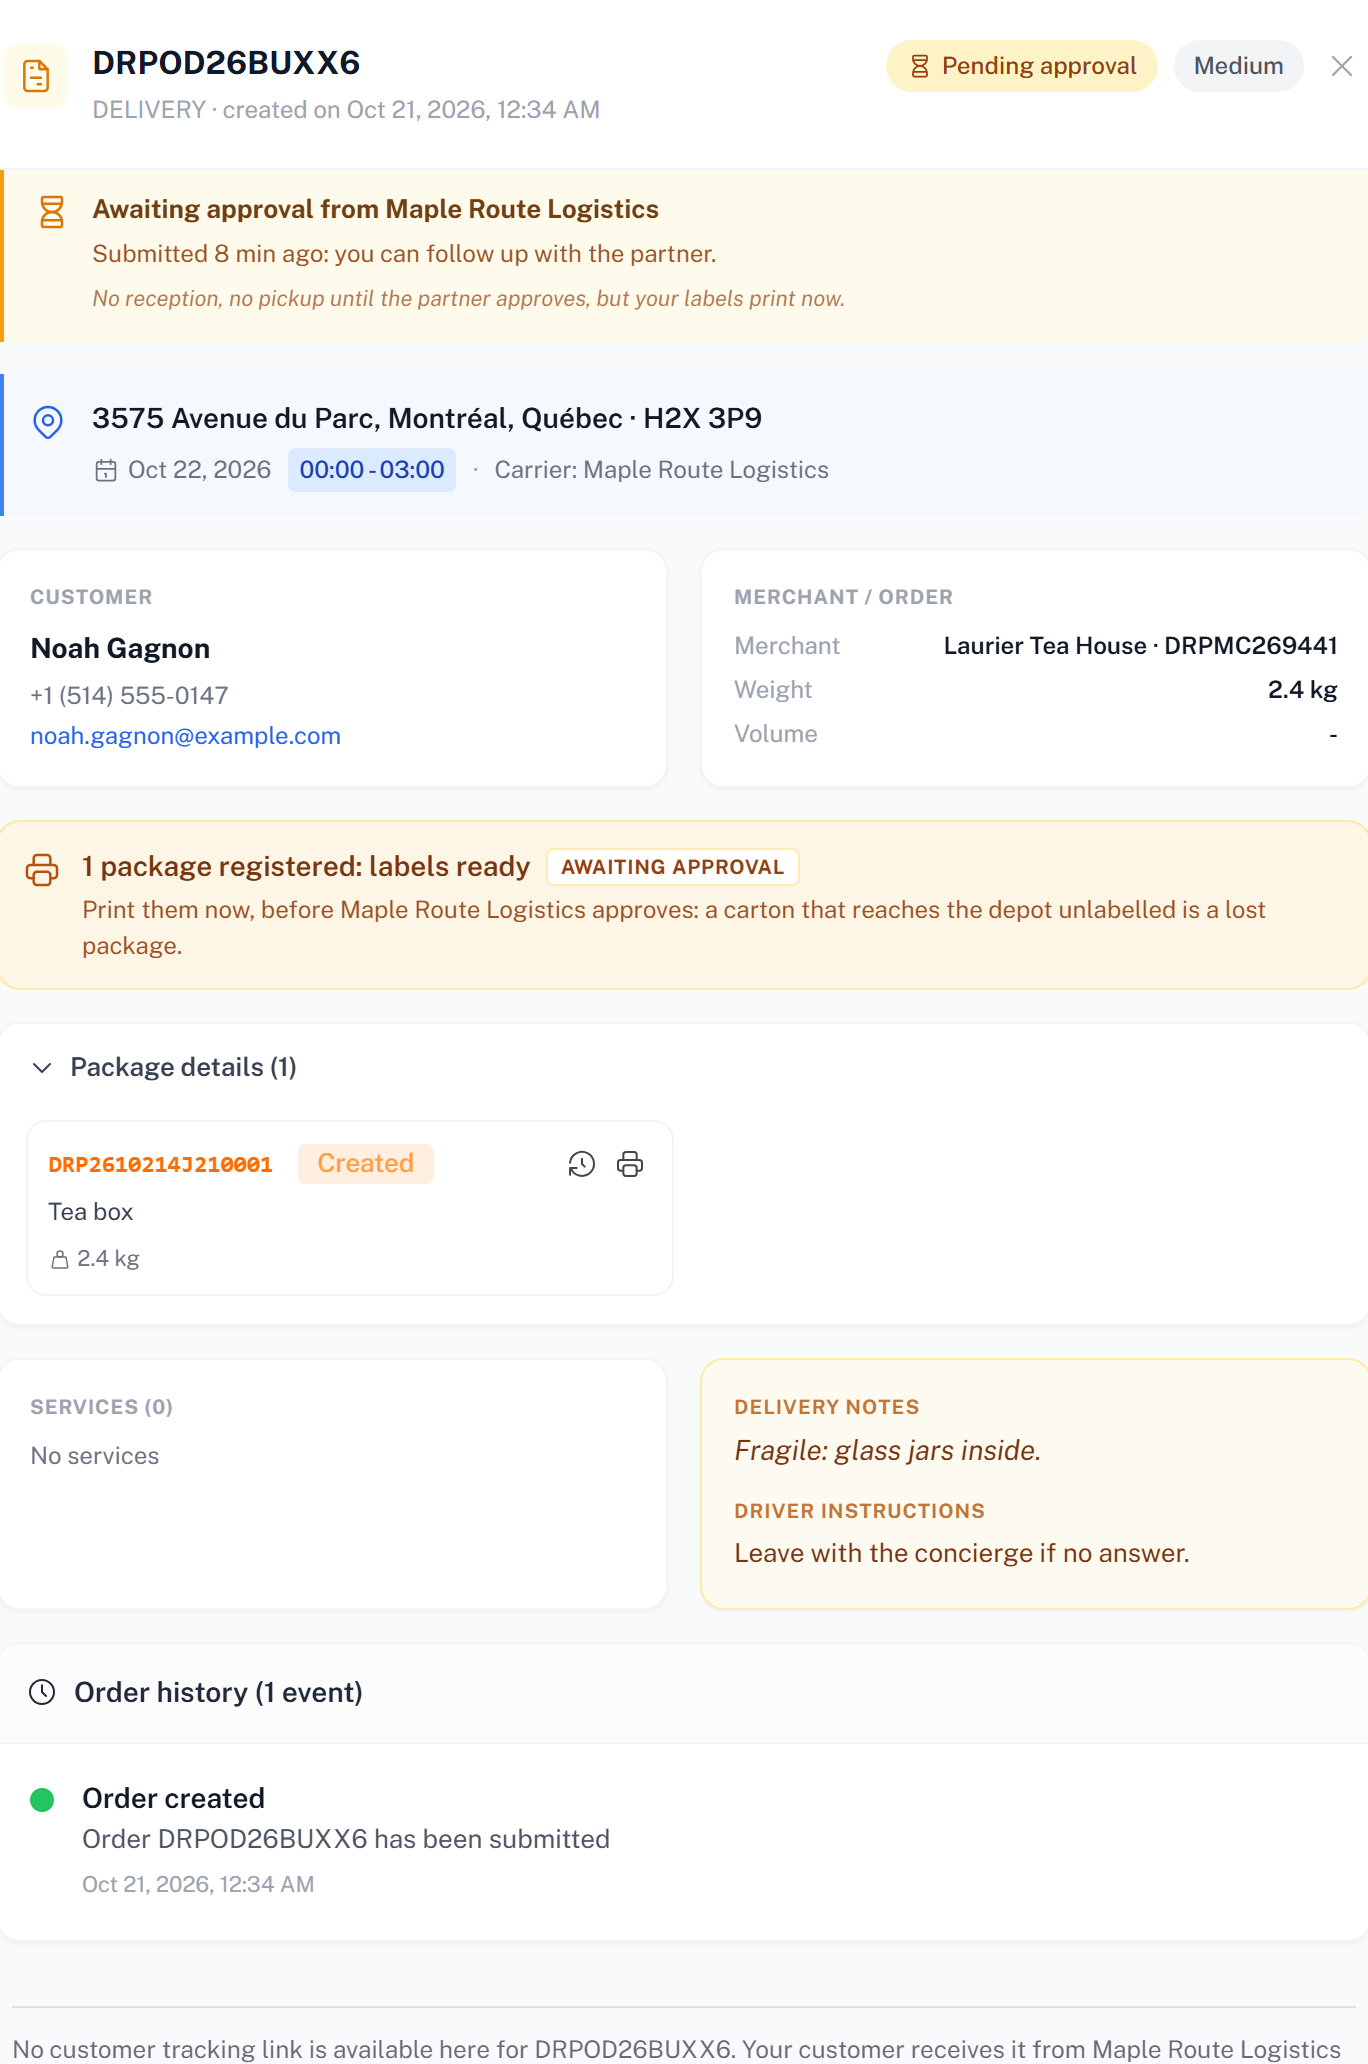Click 'Fragile: glass jars inside.' delivery note
Image resolution: width=1368 pixels, height=2064 pixels.
(888, 1451)
